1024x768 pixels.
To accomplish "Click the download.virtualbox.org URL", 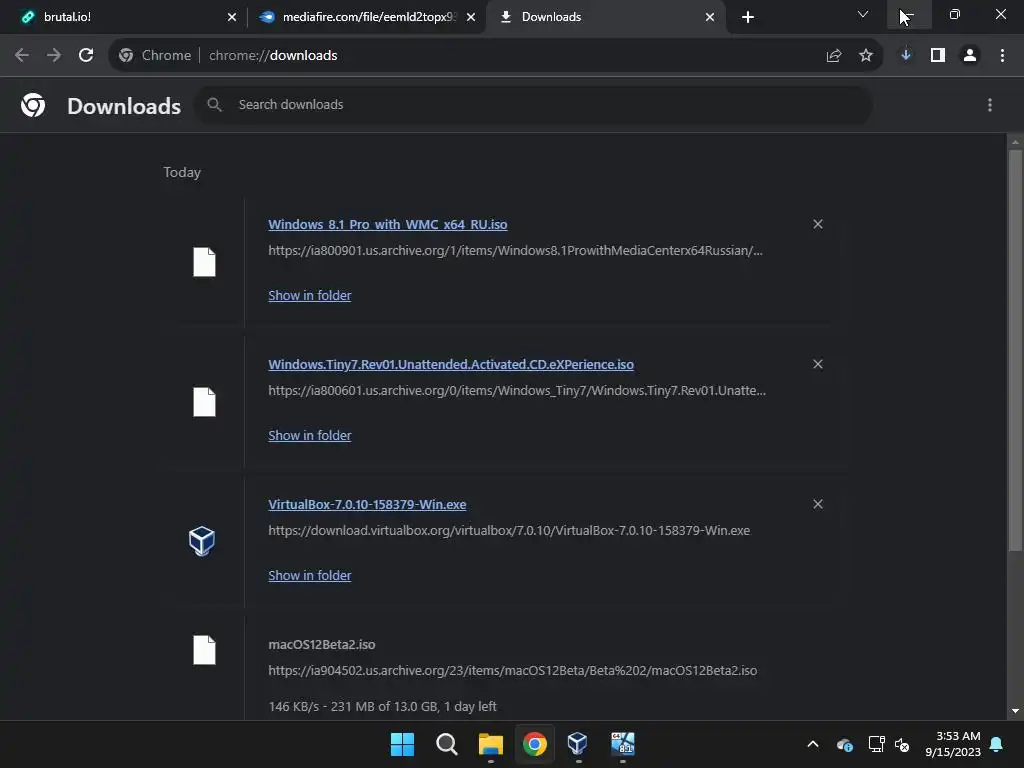I will tap(509, 531).
